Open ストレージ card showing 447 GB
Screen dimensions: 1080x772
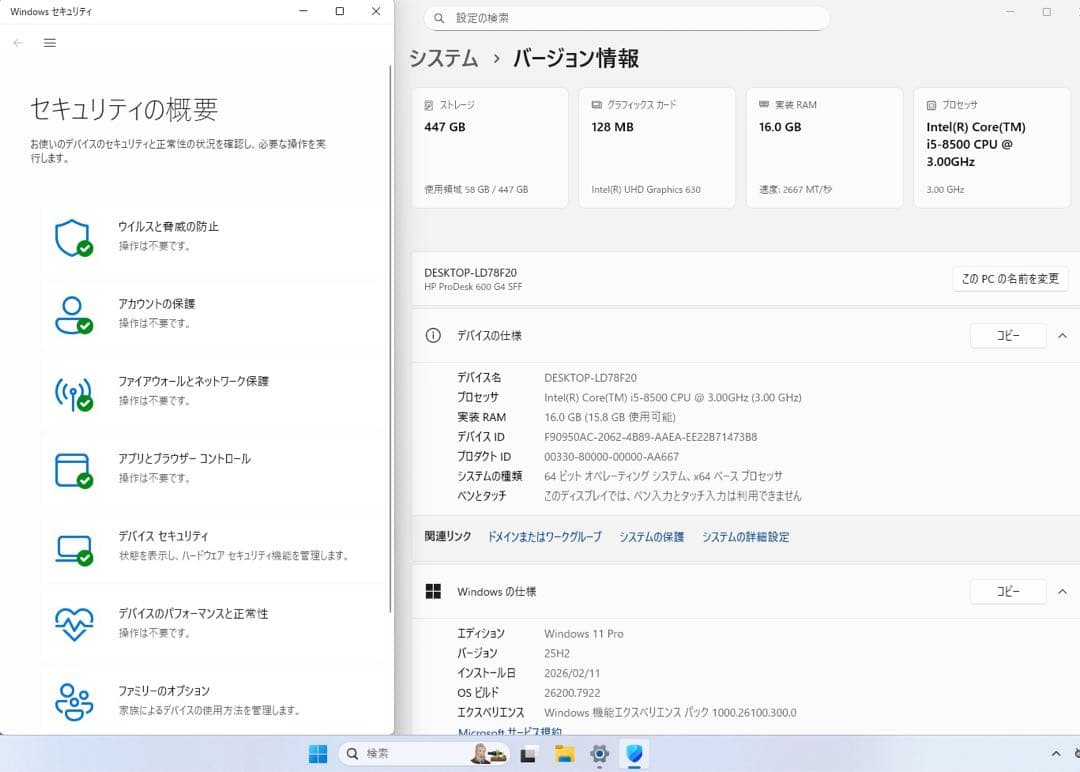[490, 147]
